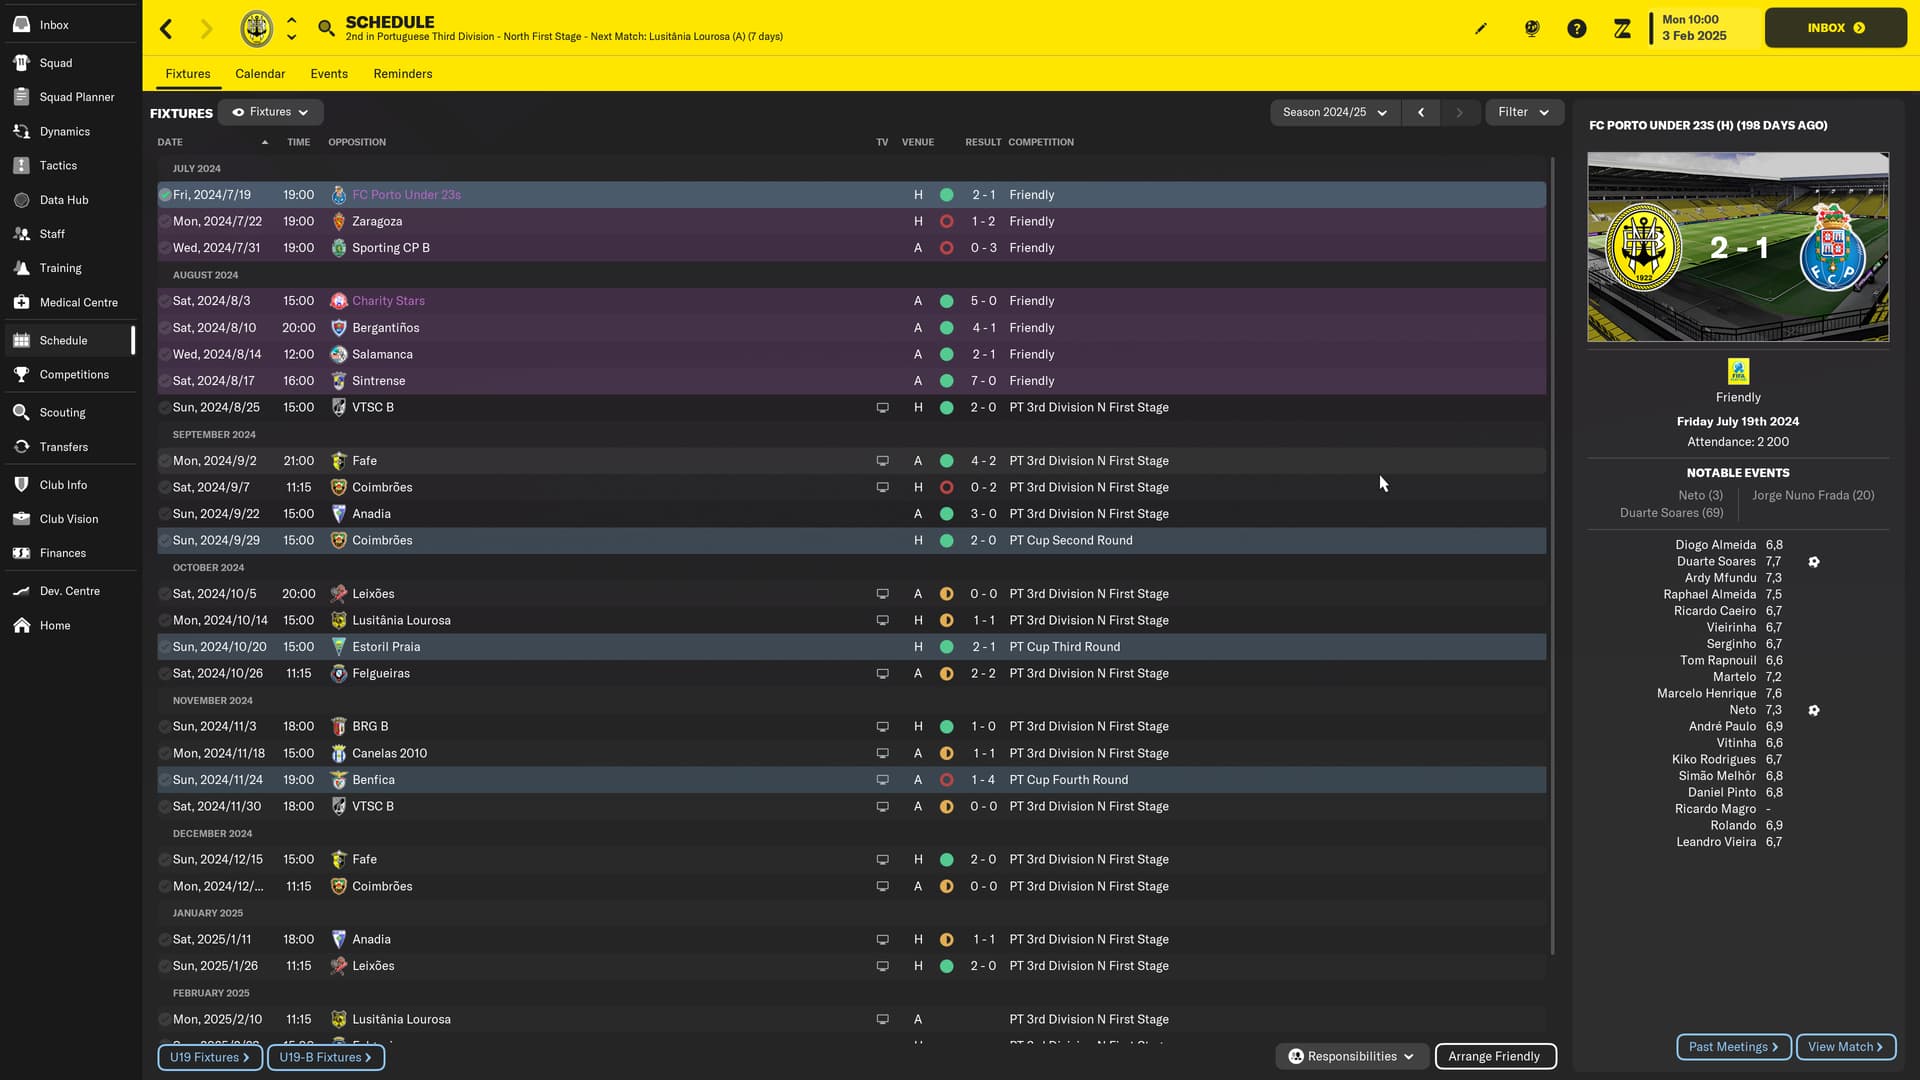Open the Filter dropdown
This screenshot has height=1080, width=1920.
(1524, 112)
